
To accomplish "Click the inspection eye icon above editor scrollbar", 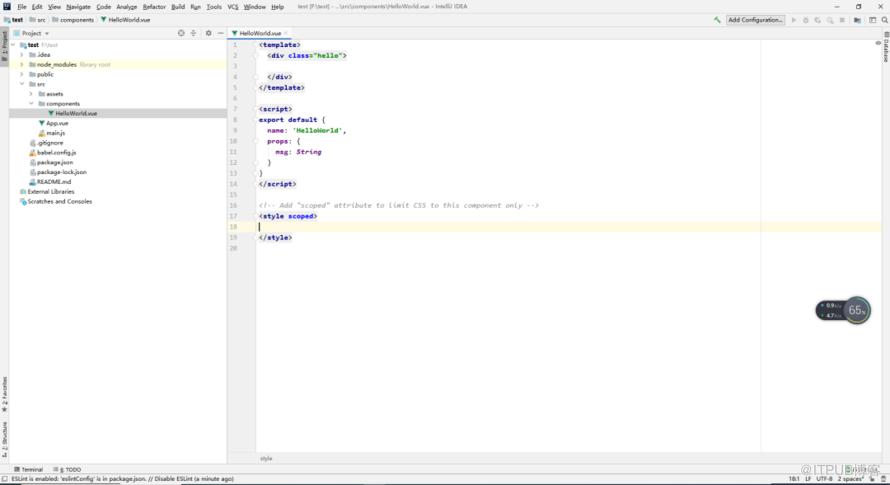I will (x=878, y=43).
